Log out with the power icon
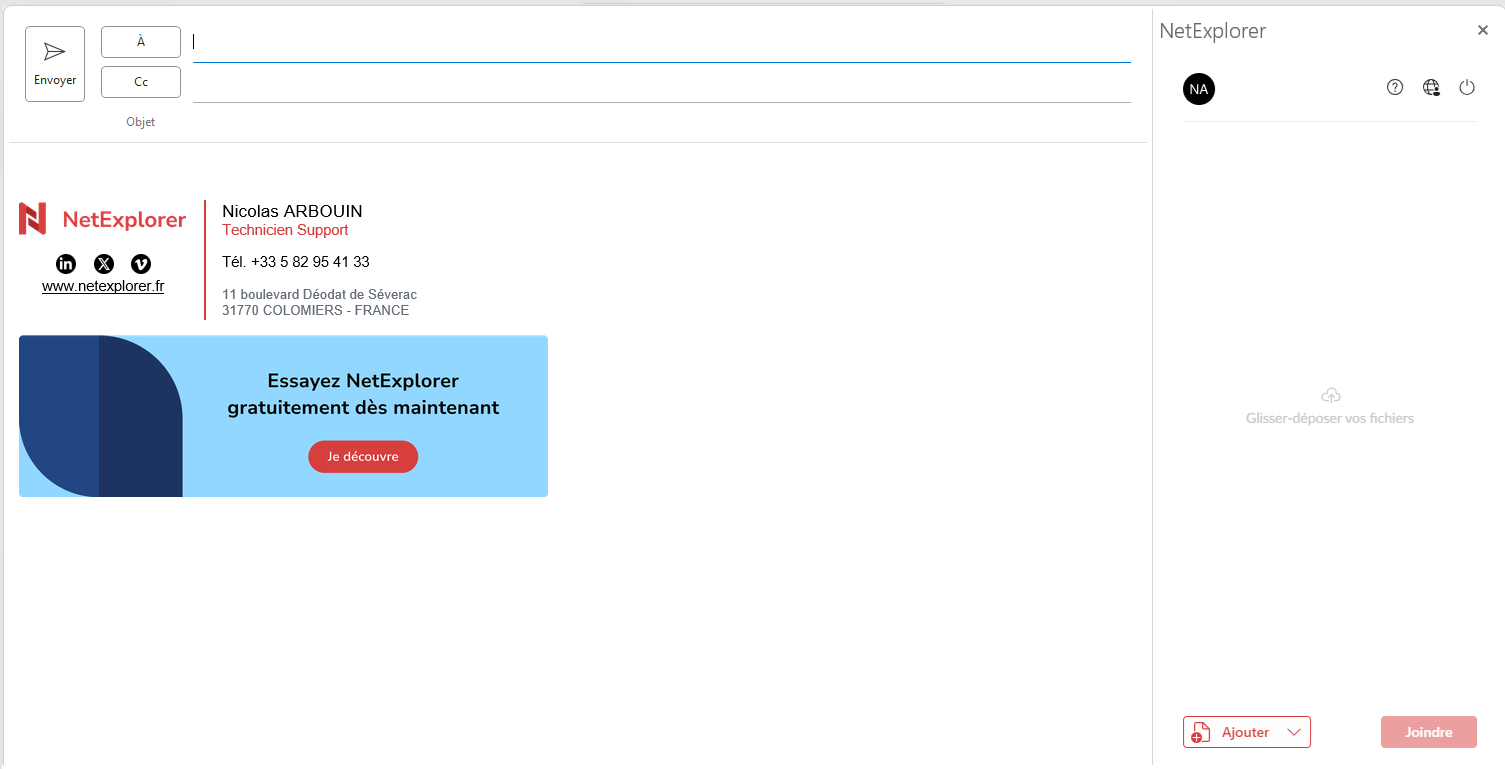Image resolution: width=1505 pixels, height=769 pixels. coord(1467,88)
